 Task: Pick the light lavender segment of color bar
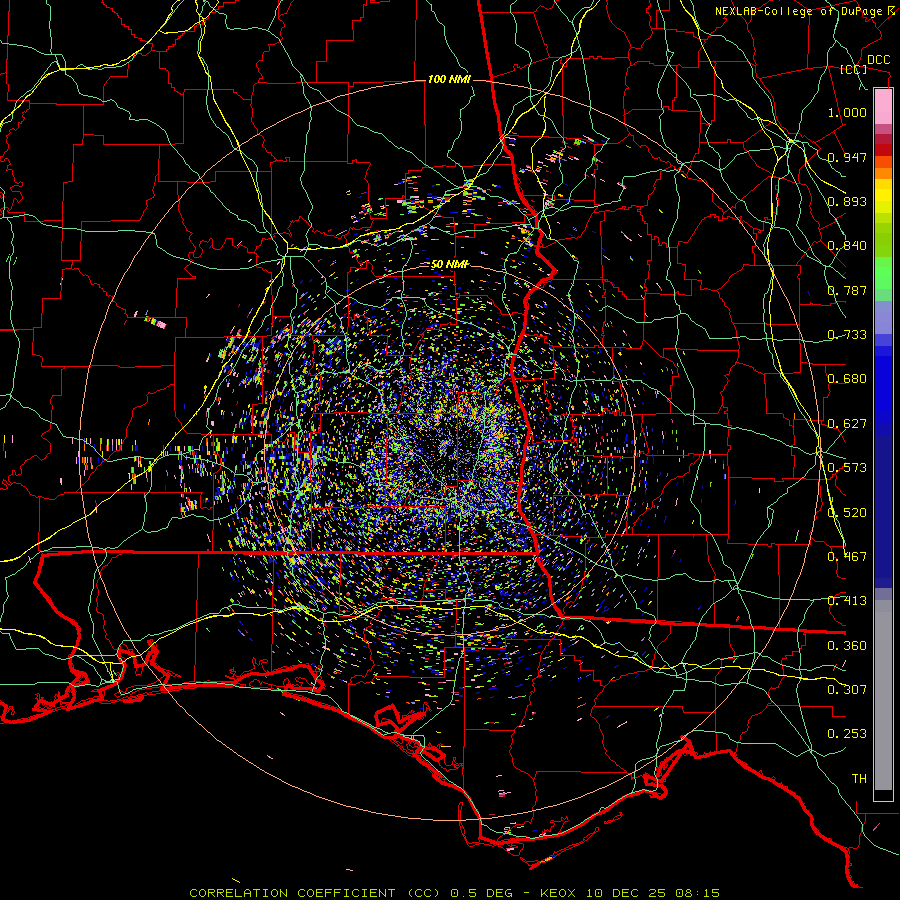pyautogui.click(x=883, y=317)
